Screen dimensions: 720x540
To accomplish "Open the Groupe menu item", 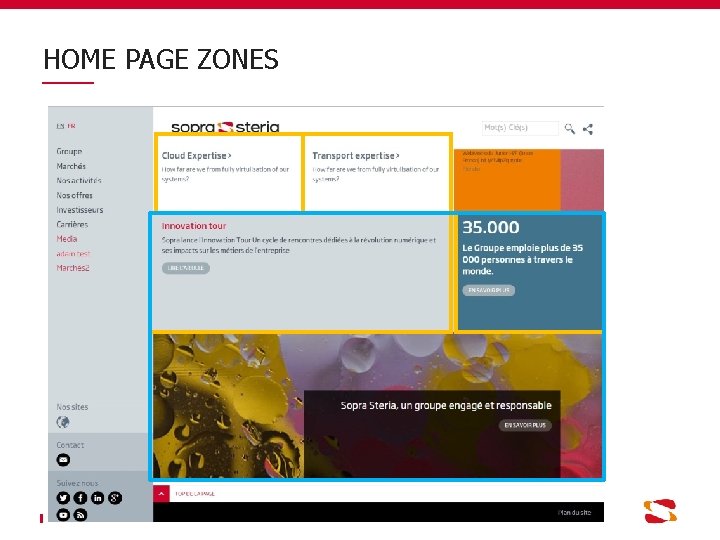I will click(x=69, y=151).
